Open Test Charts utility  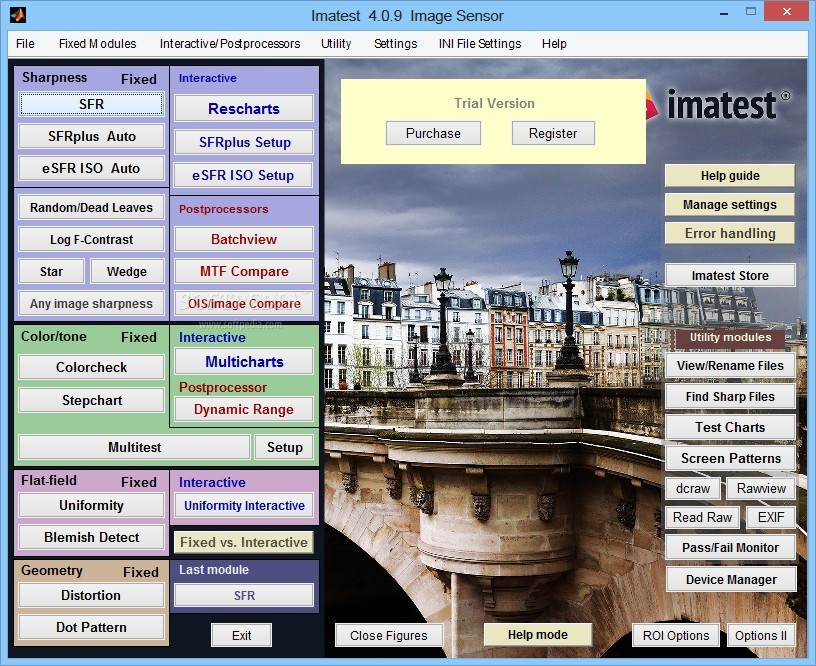point(730,427)
